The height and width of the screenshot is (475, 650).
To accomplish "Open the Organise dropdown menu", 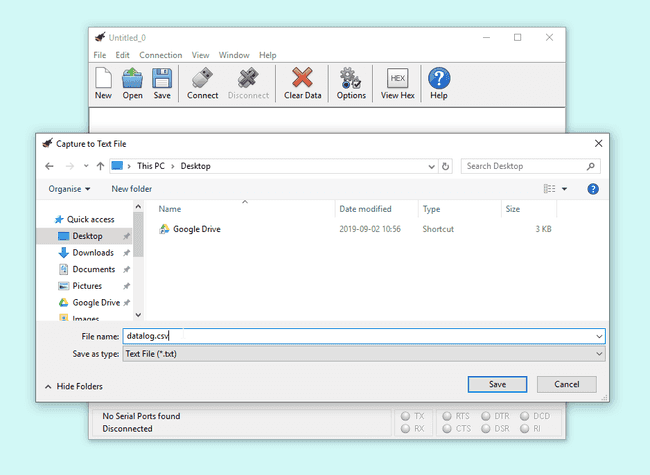I will tap(69, 188).
